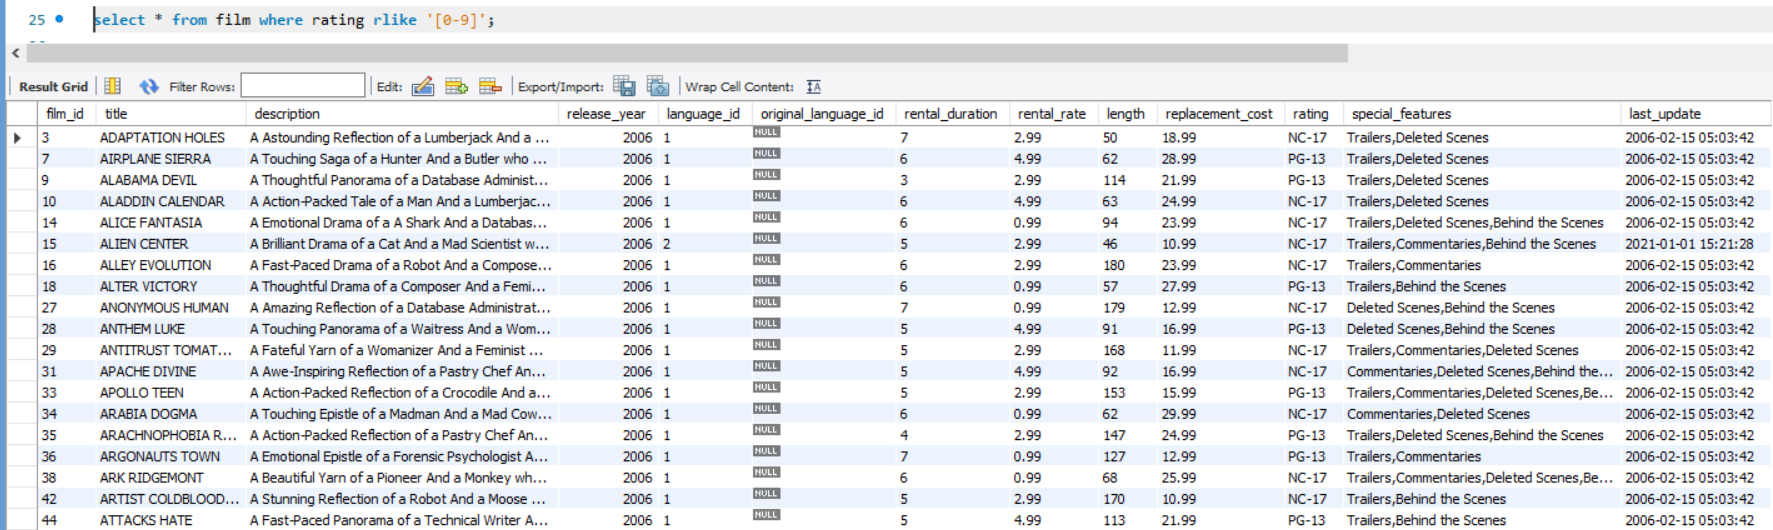Select the ATTACKS HATE title cell

click(171, 520)
